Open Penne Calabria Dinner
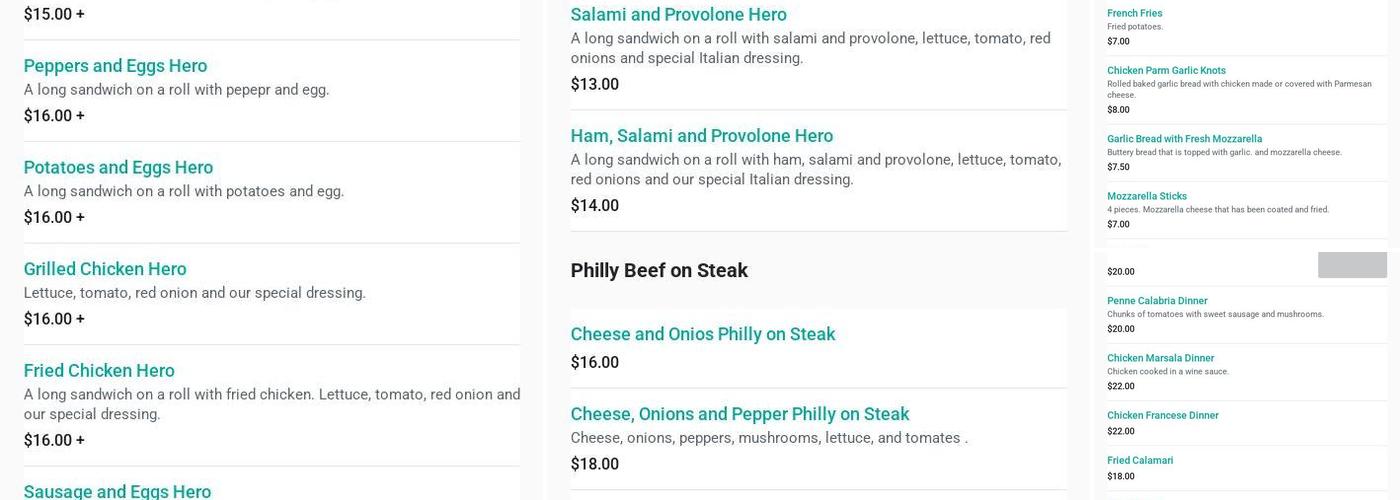The image size is (1400, 500). click(x=1157, y=301)
